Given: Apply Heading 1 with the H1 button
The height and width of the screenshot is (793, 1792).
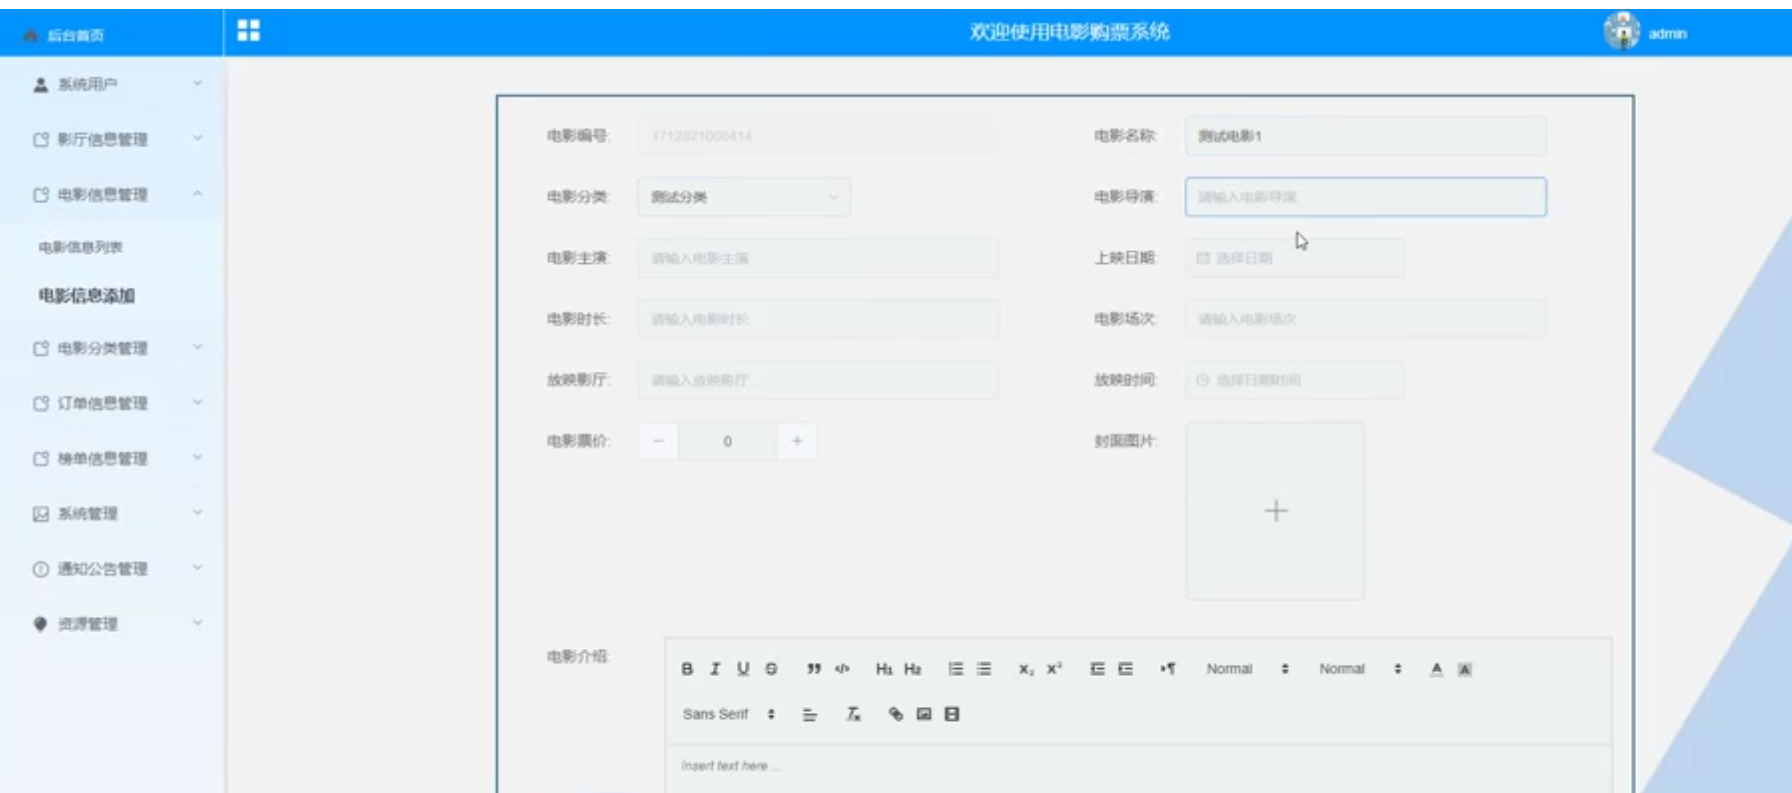Looking at the screenshot, I should [884, 669].
